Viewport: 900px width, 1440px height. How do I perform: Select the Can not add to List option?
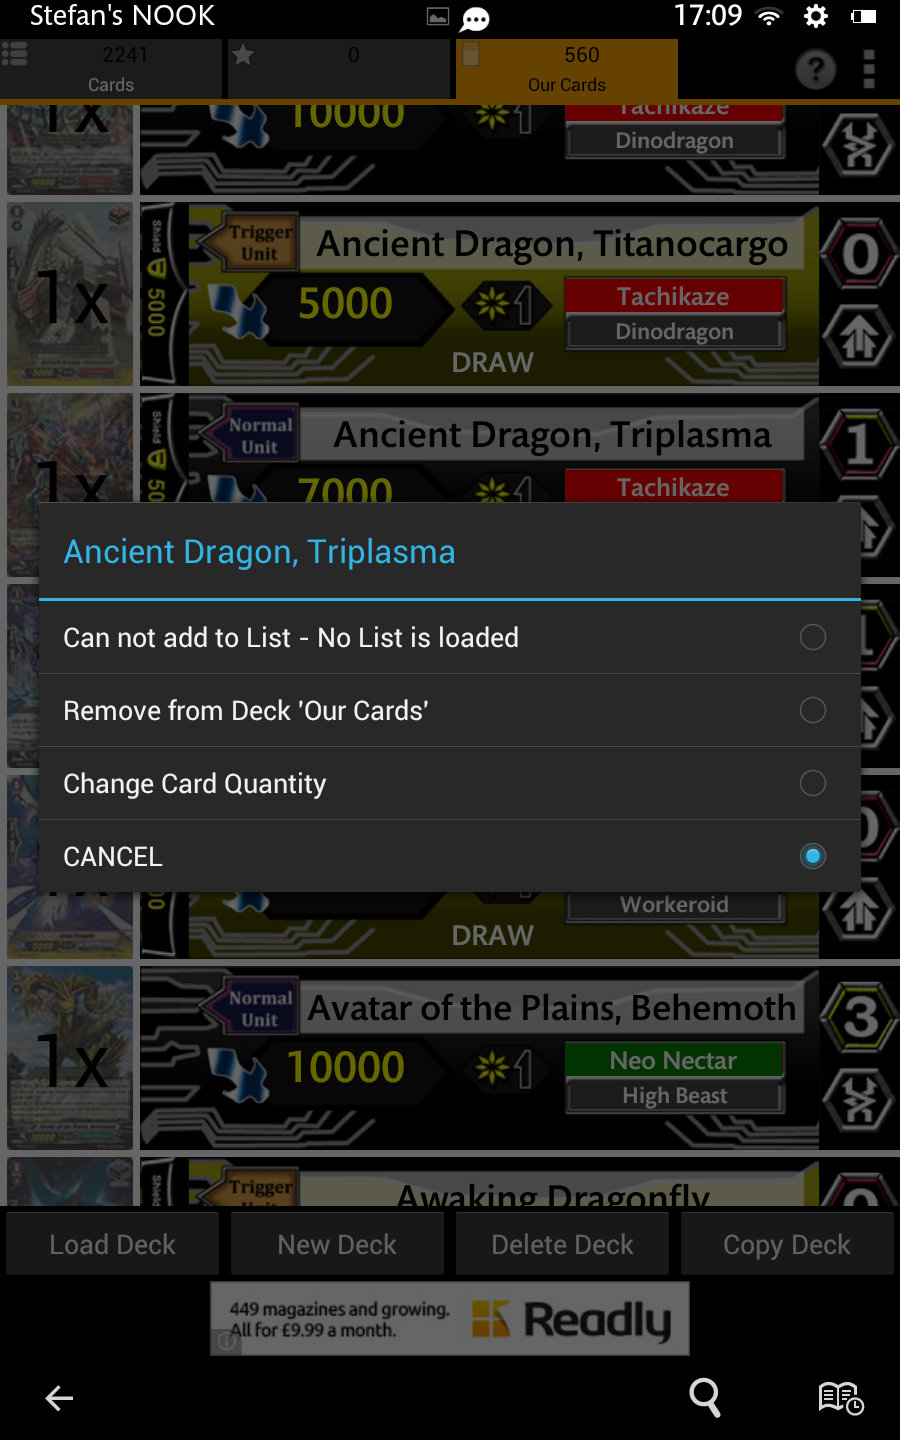click(x=450, y=637)
